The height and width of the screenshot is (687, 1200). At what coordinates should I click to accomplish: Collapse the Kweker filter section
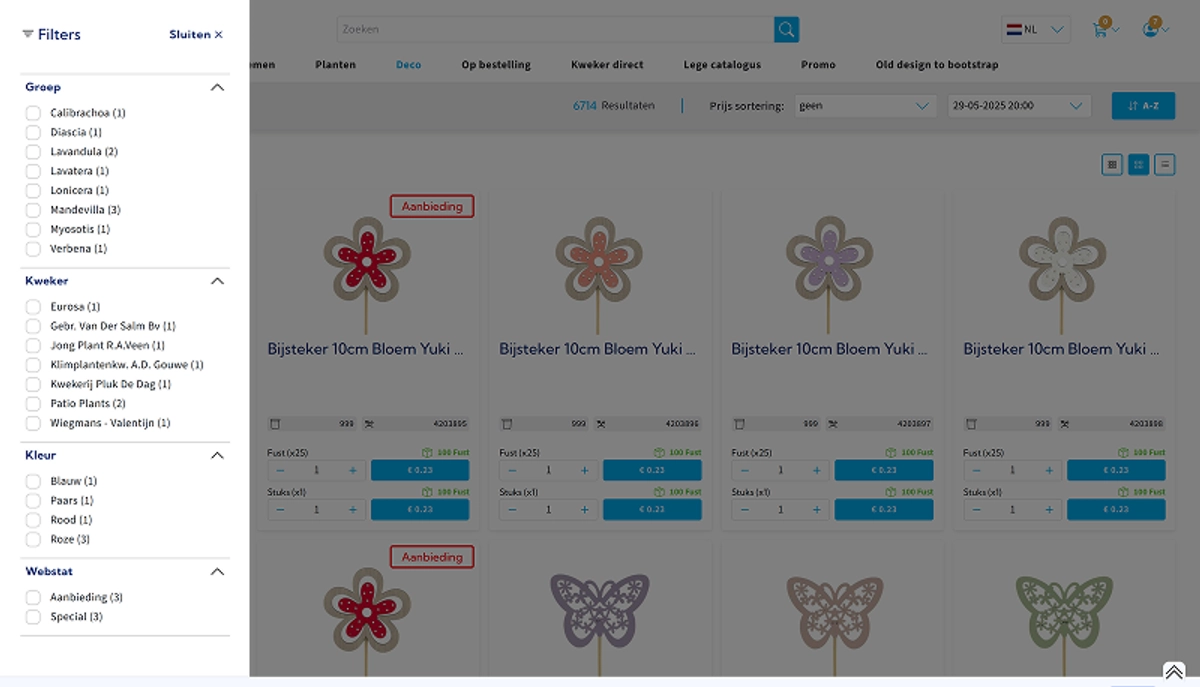[217, 281]
